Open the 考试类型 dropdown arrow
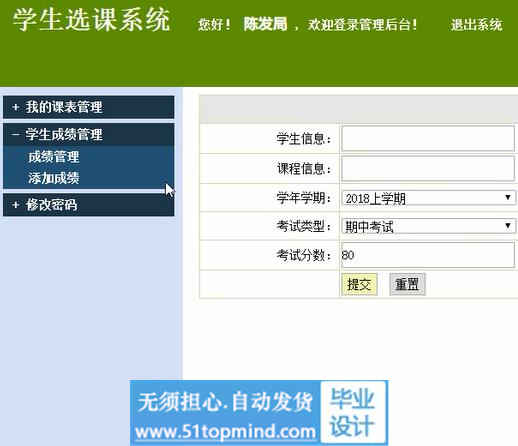 coord(508,226)
